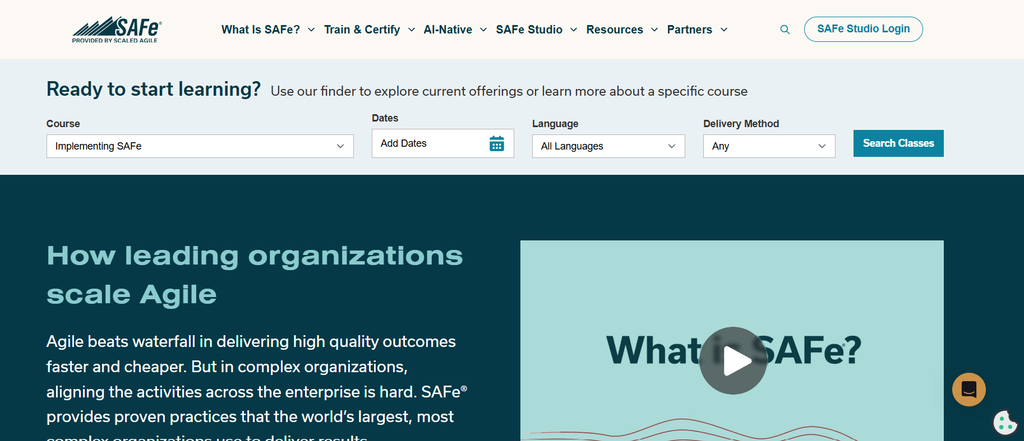Click the Delivery Method label
Screen dimensions: 1024x441
pyautogui.click(x=741, y=123)
